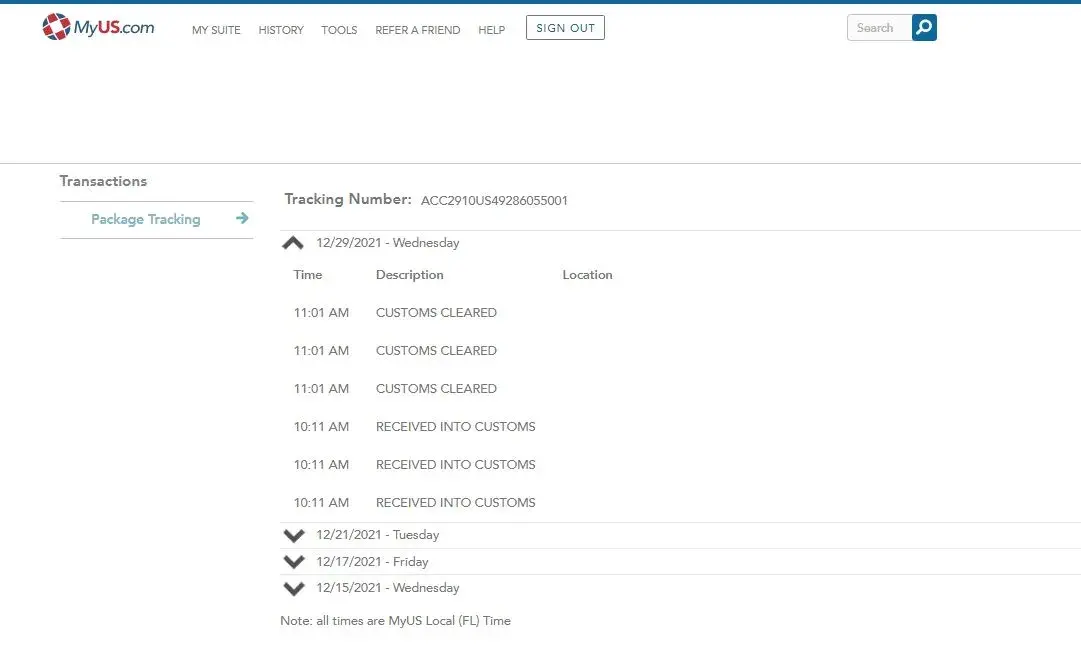The image size is (1081, 658).
Task: Click the Location column header
Action: [587, 275]
